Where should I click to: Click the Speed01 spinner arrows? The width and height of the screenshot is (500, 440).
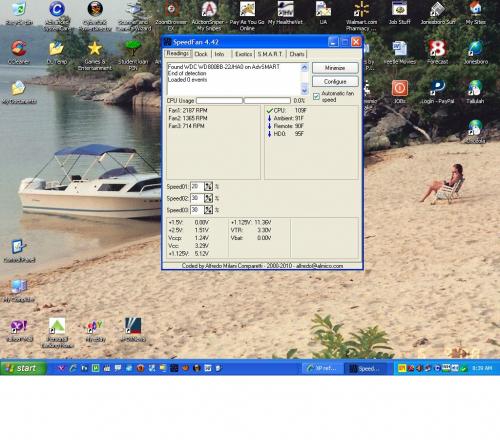pos(208,186)
